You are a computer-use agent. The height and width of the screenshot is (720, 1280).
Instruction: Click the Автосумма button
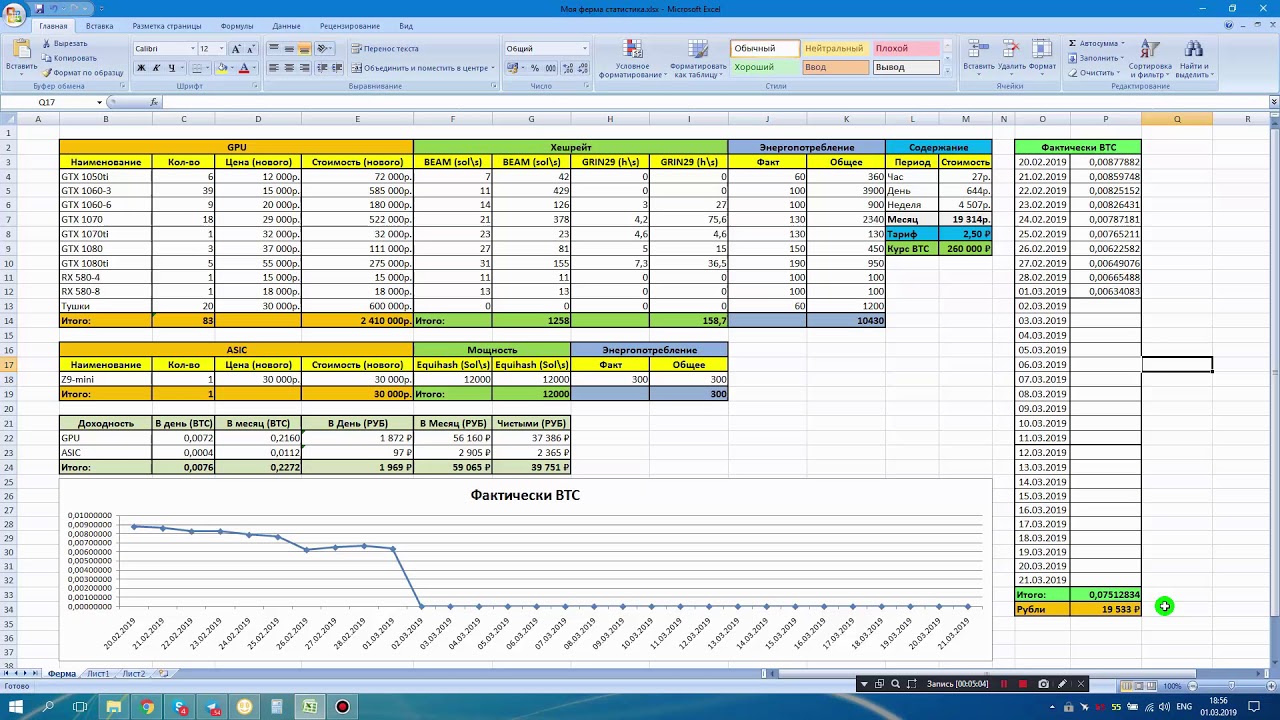tap(1098, 43)
